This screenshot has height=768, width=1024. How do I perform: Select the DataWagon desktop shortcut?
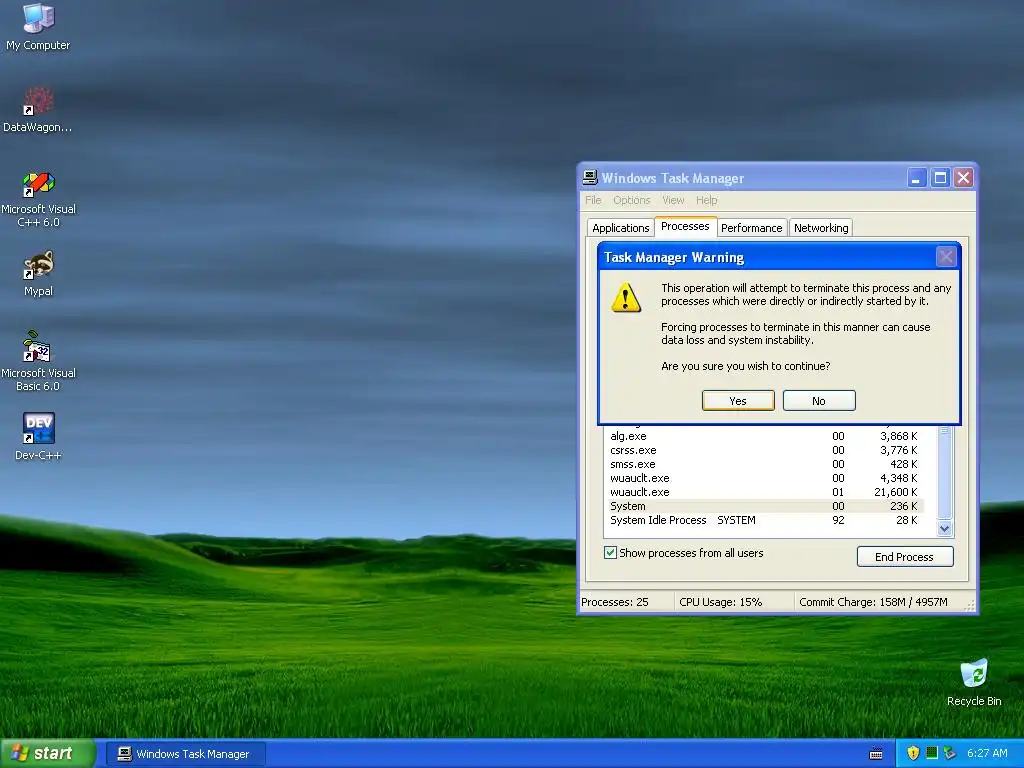38,110
